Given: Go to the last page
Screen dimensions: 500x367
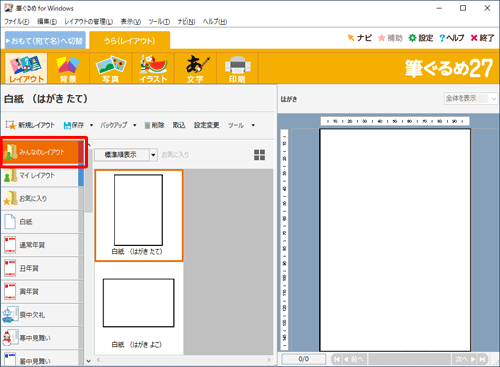Looking at the screenshot, I should click(482, 359).
